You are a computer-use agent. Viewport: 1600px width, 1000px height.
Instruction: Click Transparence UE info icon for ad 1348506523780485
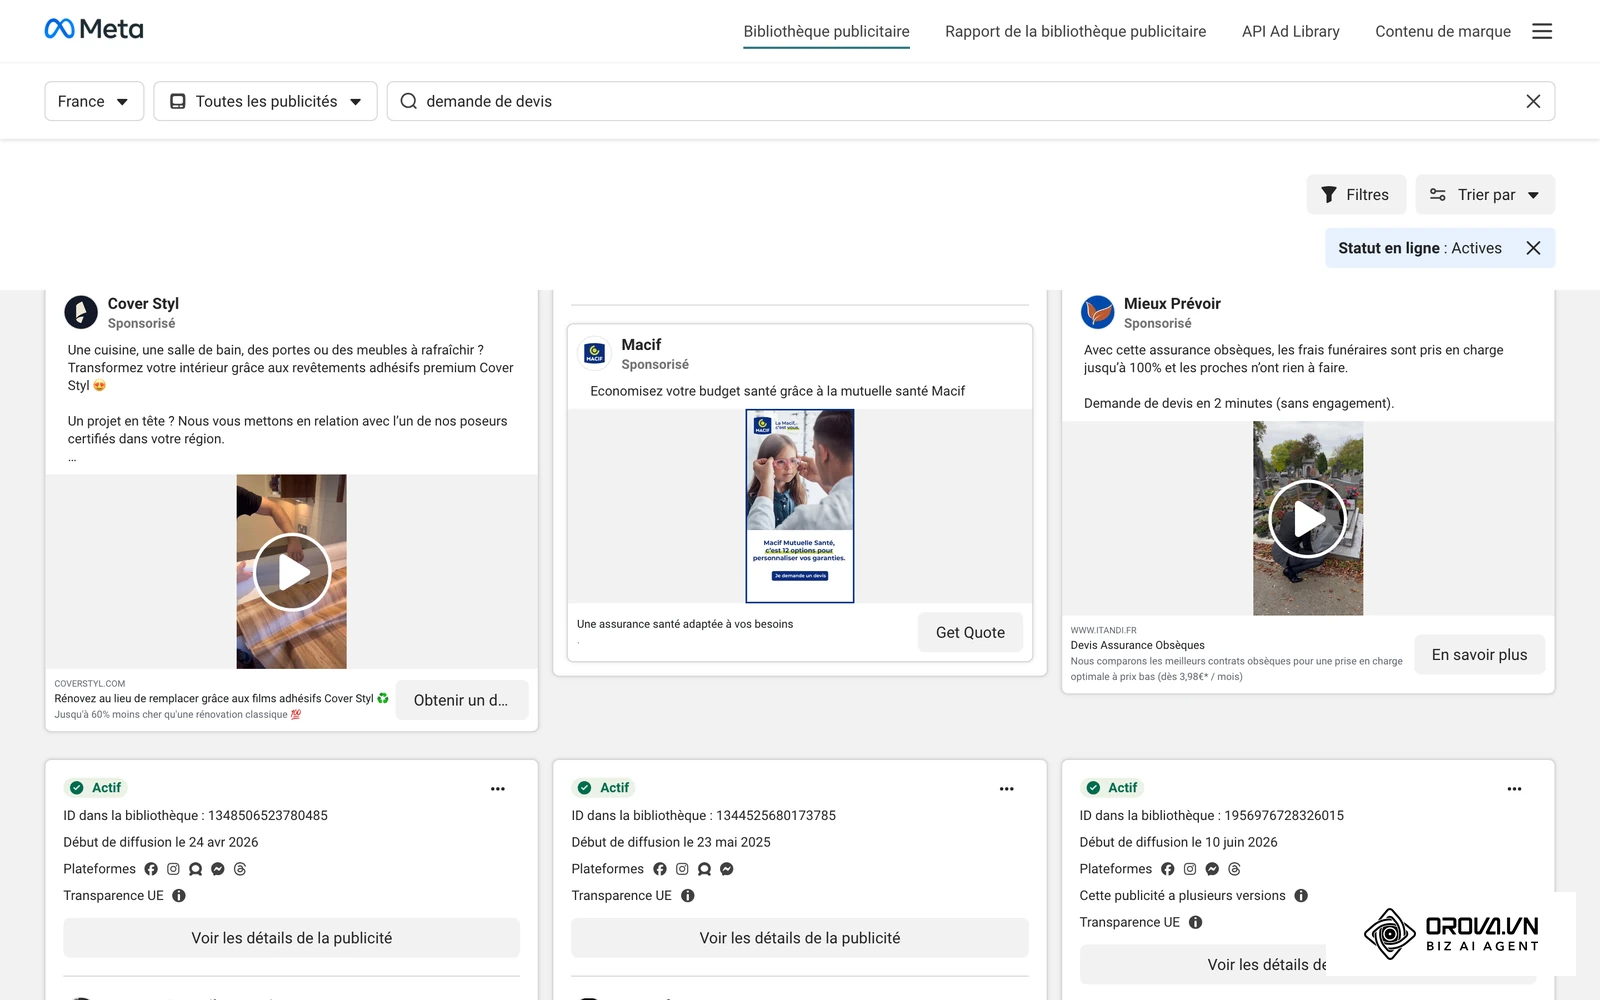tap(179, 896)
